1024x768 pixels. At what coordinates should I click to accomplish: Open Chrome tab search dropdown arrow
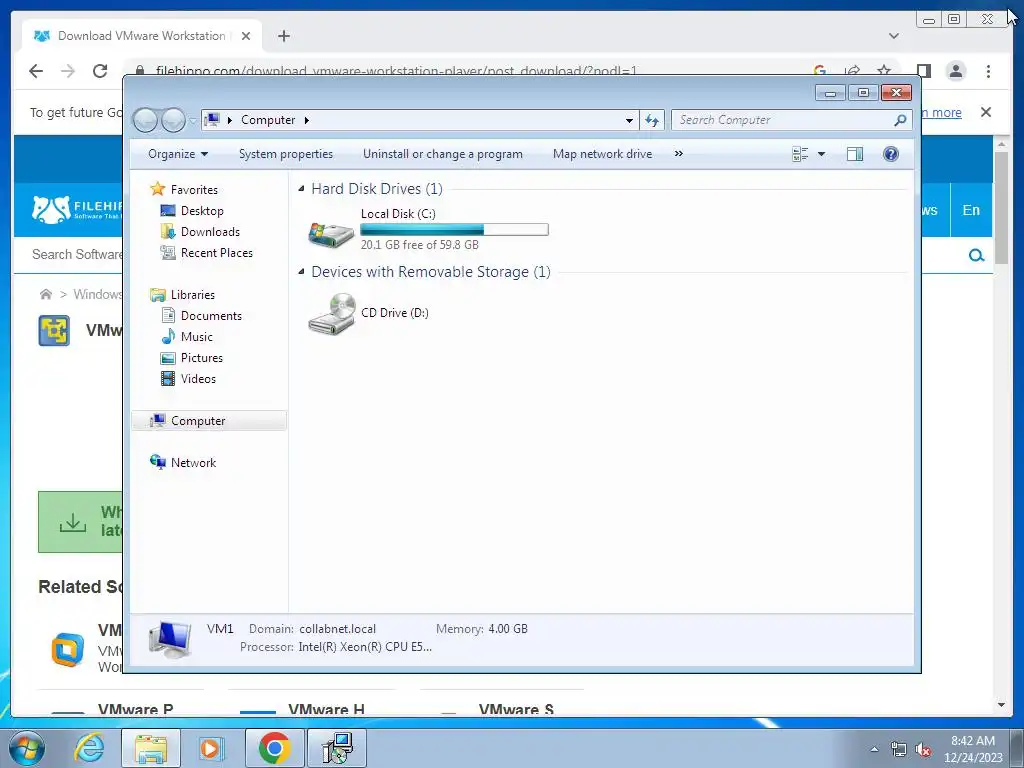pyautogui.click(x=894, y=36)
